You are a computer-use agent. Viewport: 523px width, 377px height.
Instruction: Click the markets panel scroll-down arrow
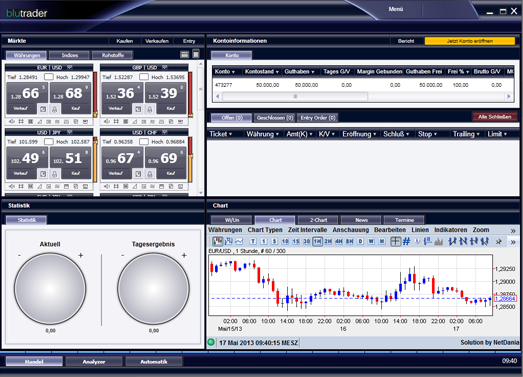coord(200,193)
